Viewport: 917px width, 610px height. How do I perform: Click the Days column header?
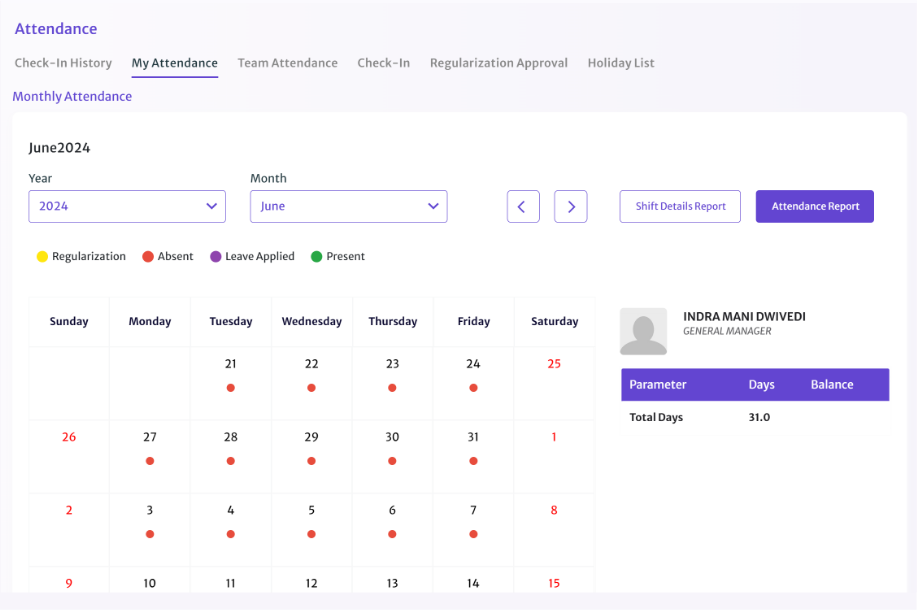point(761,384)
